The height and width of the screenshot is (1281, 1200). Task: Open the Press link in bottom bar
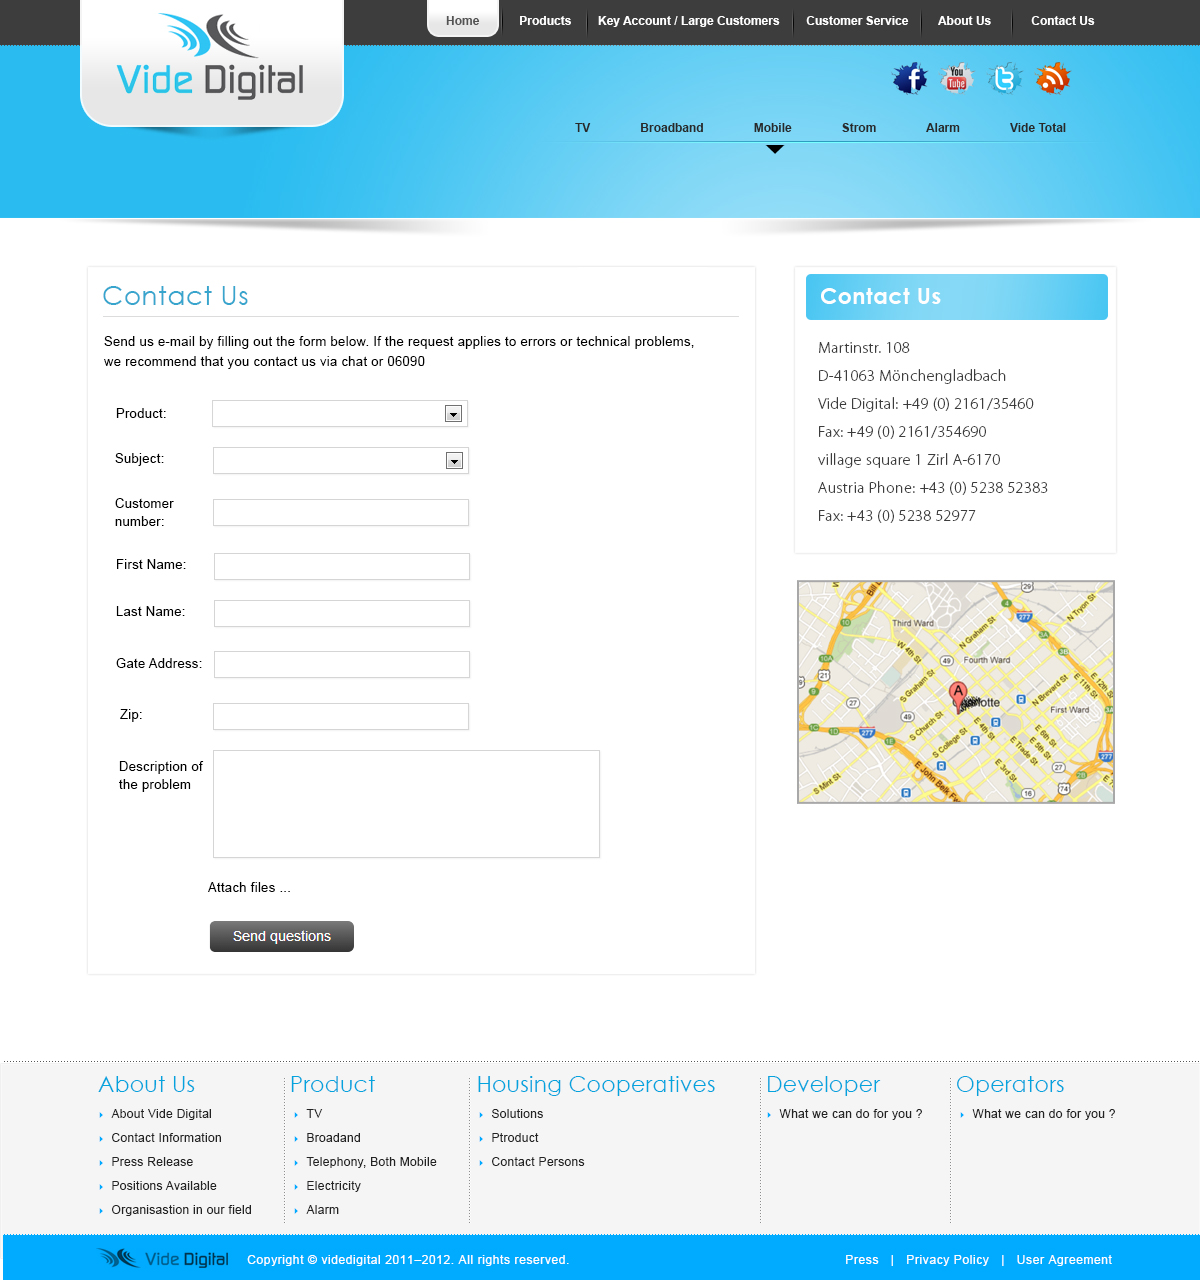pos(862,1260)
